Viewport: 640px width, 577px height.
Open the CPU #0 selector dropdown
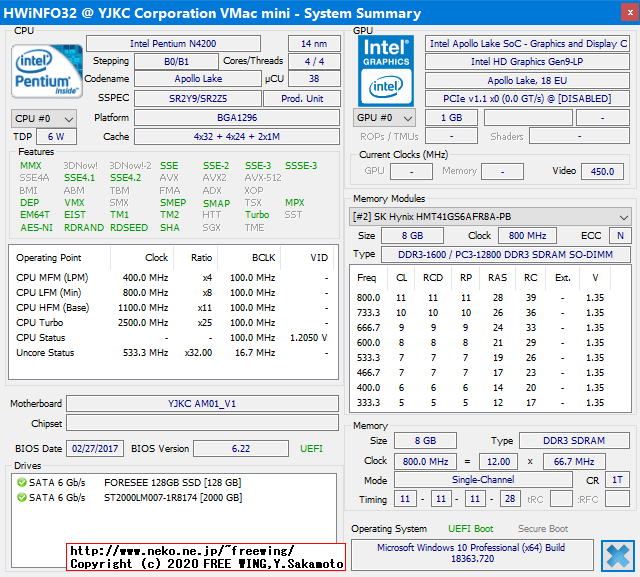click(44, 118)
